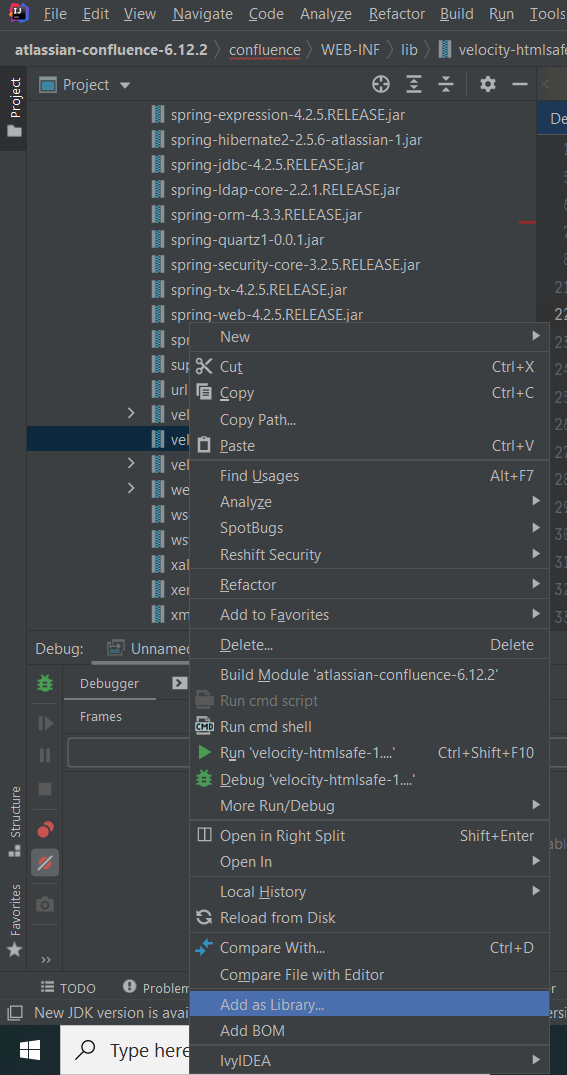This screenshot has width=567, height=1075.
Task: Click the locate current file target icon
Action: 381,84
